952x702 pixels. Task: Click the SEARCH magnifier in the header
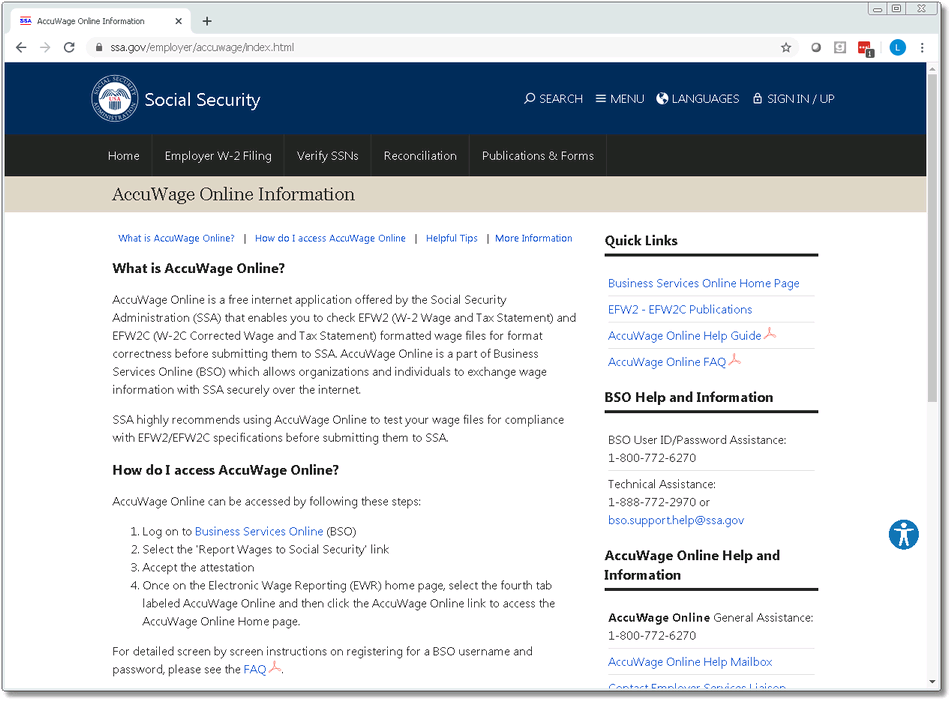[x=553, y=98]
